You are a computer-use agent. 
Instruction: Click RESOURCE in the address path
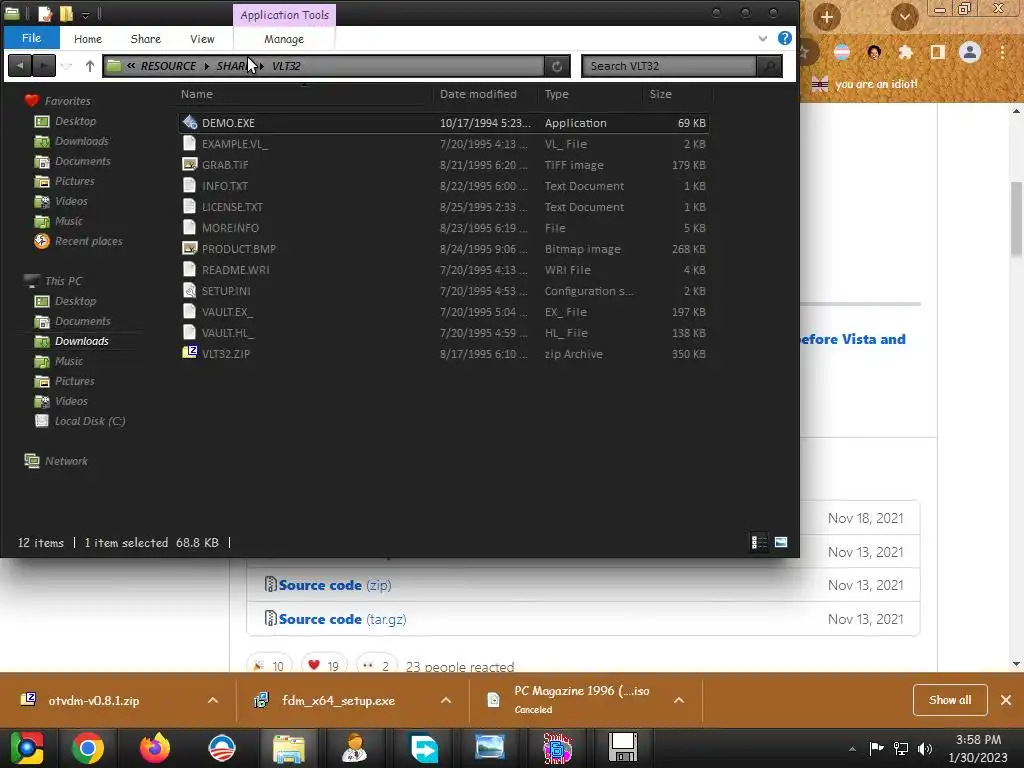(x=168, y=66)
